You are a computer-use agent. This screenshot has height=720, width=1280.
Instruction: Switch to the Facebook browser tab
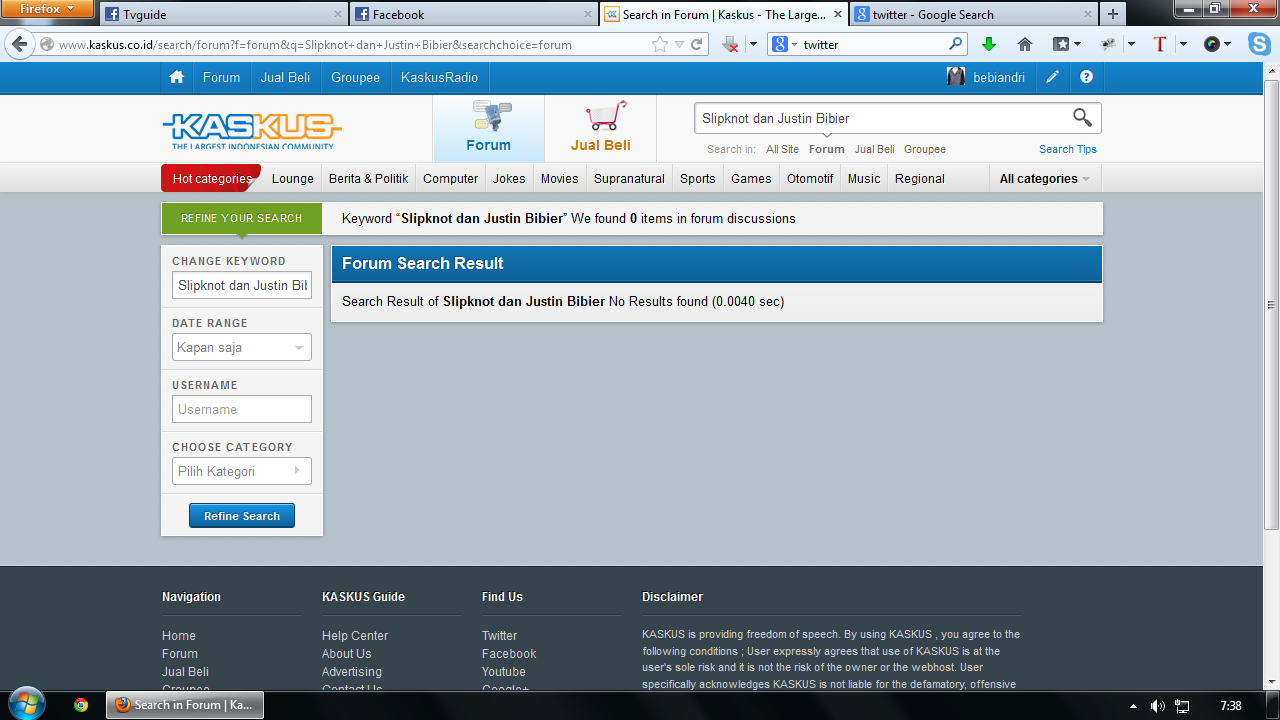(473, 14)
